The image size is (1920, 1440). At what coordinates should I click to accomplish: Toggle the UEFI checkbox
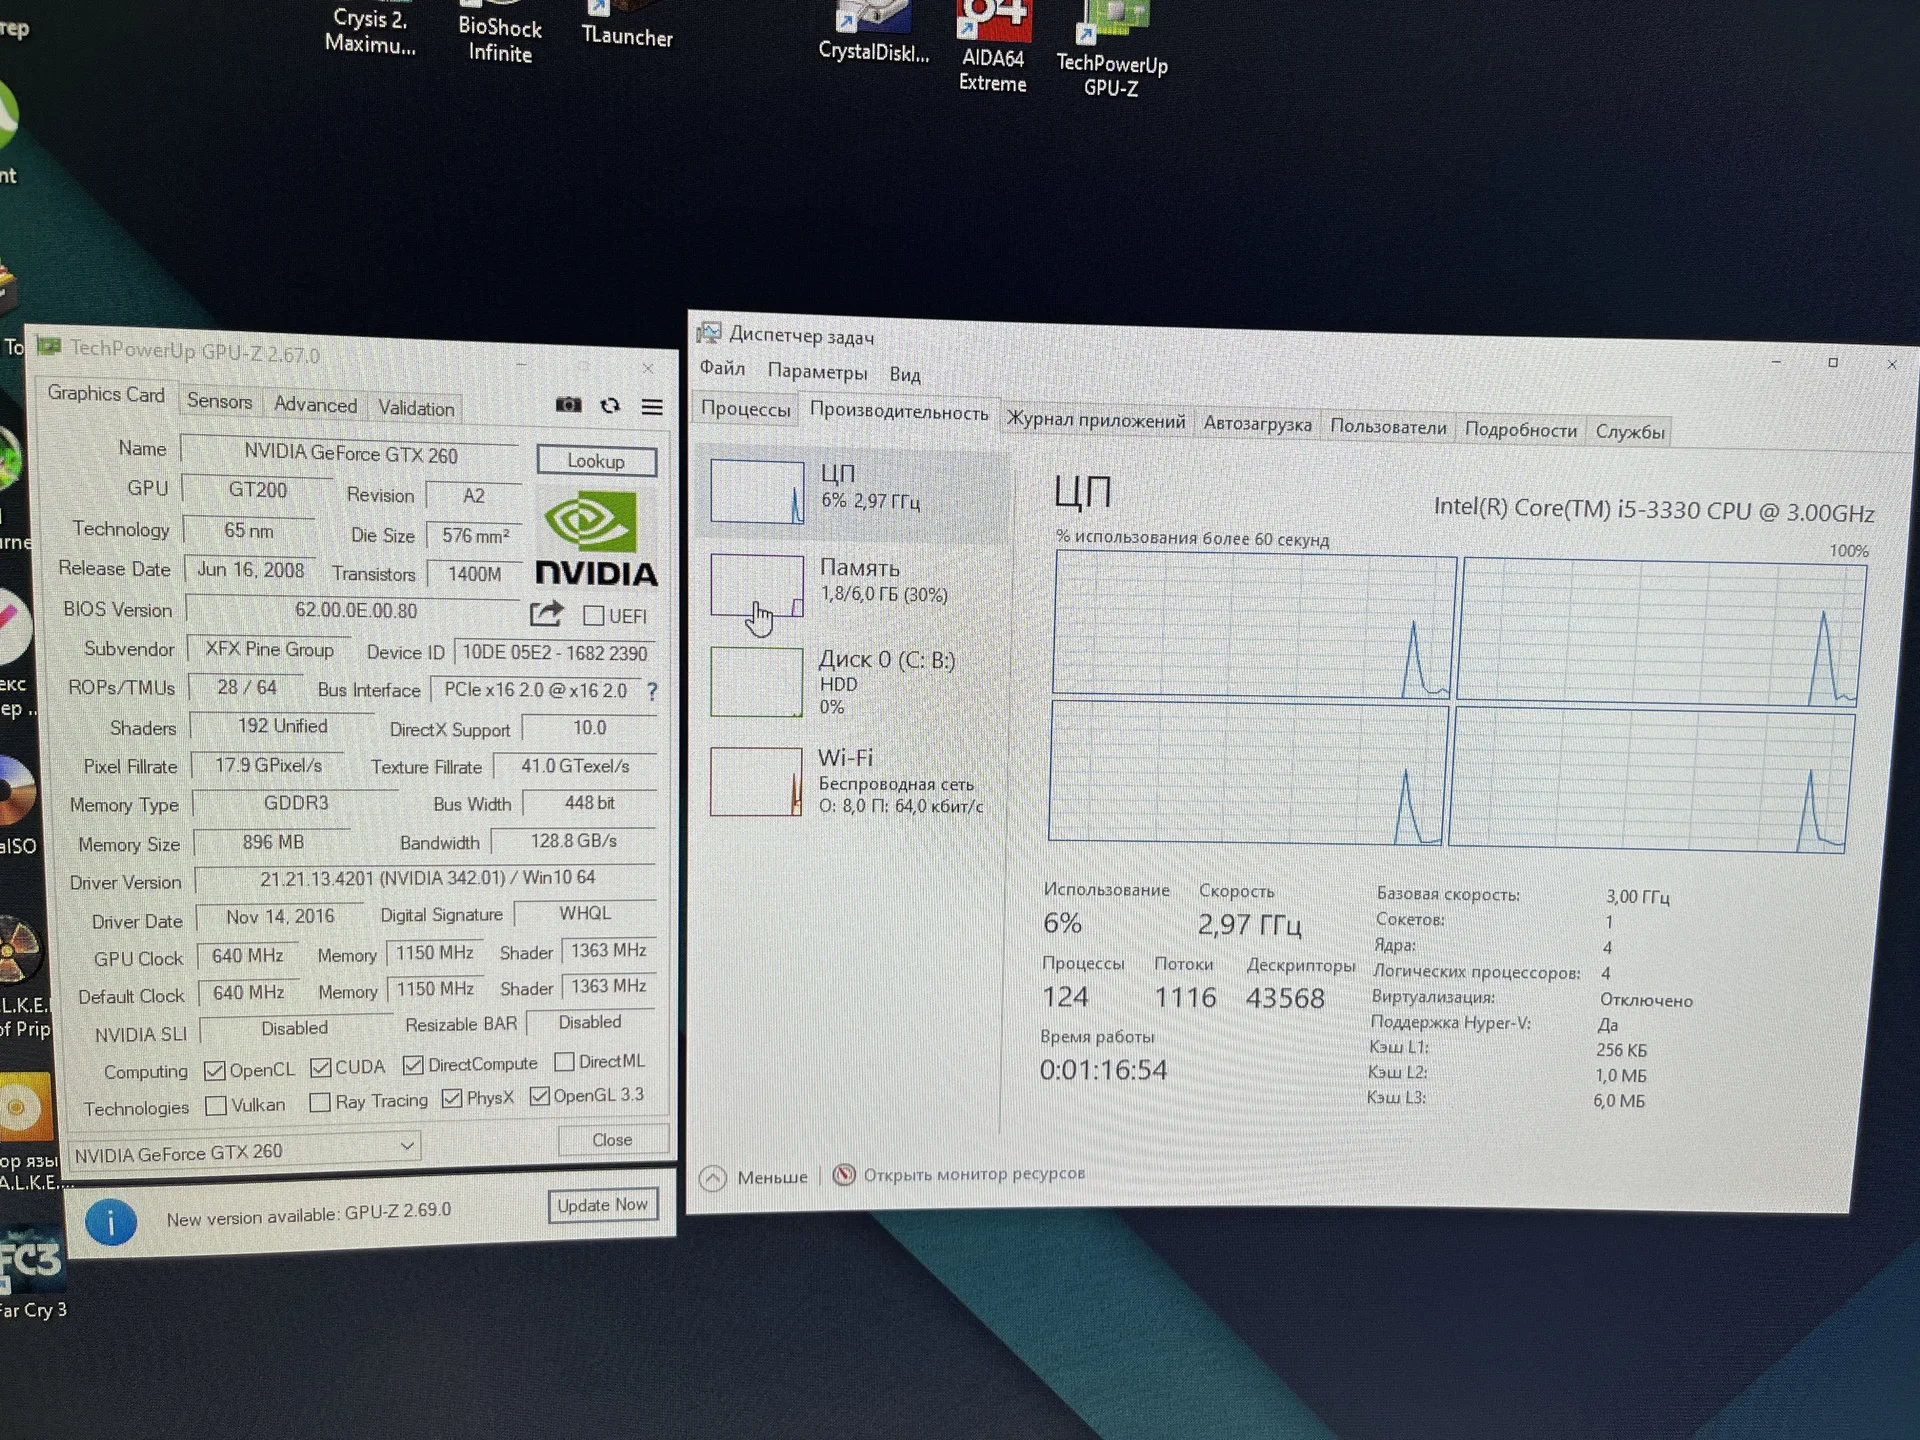coord(593,615)
